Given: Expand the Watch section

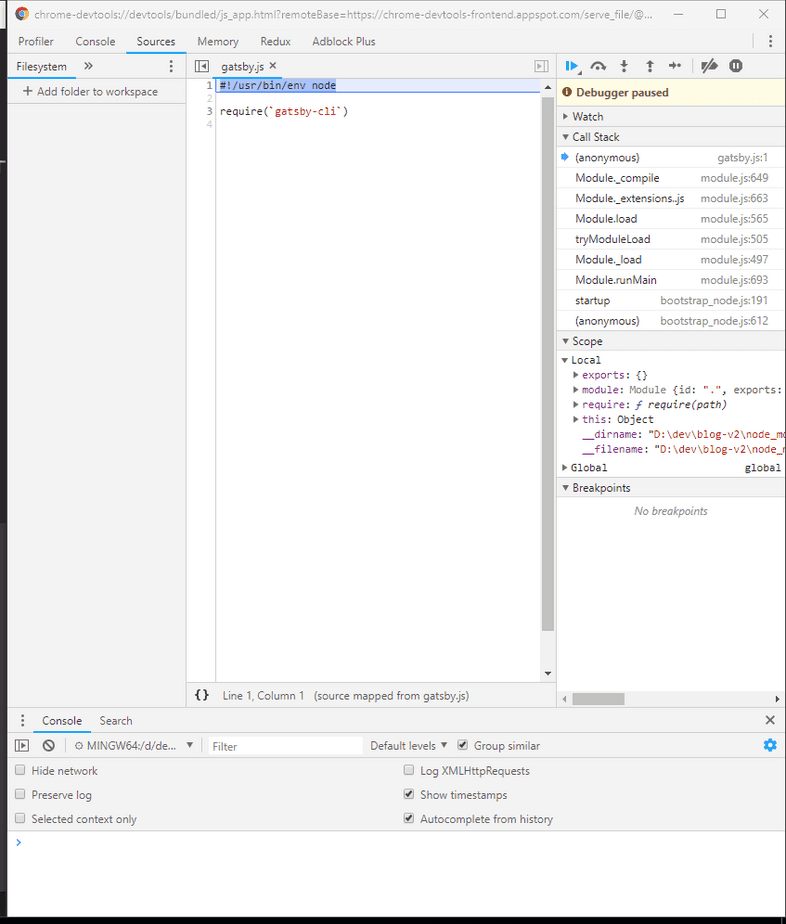Looking at the screenshot, I should click(588, 117).
